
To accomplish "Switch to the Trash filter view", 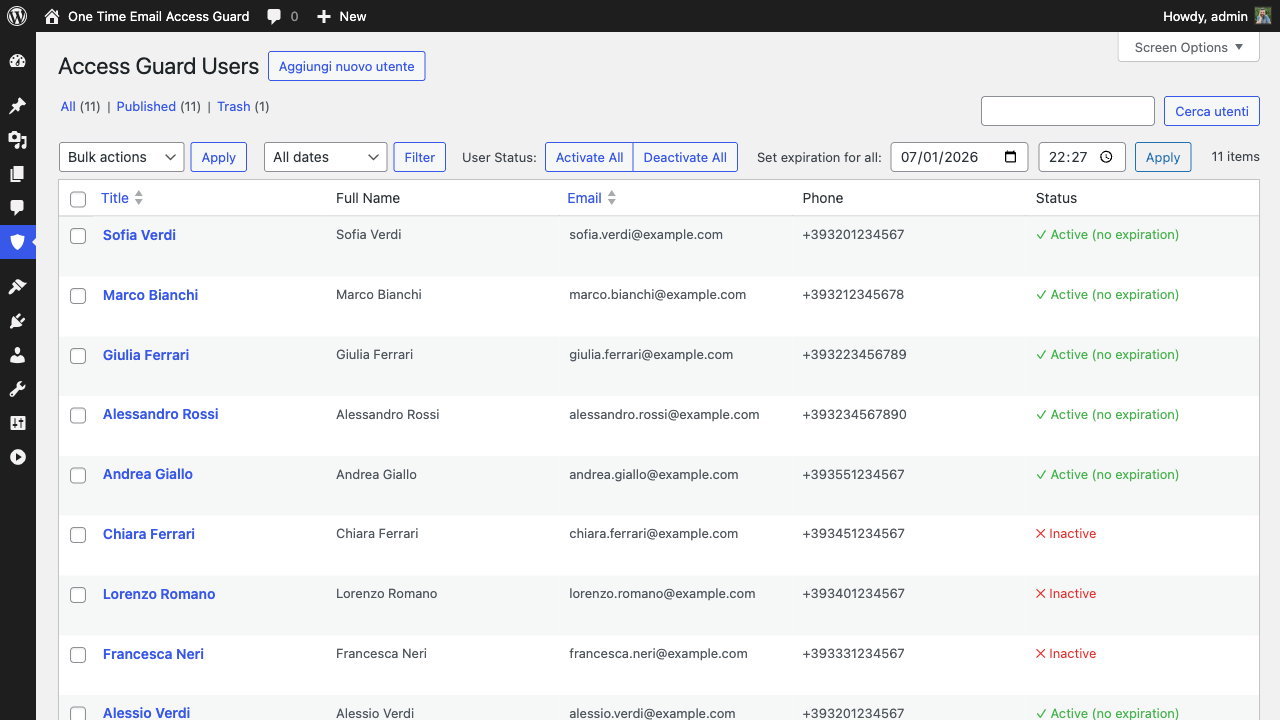I will click(233, 106).
